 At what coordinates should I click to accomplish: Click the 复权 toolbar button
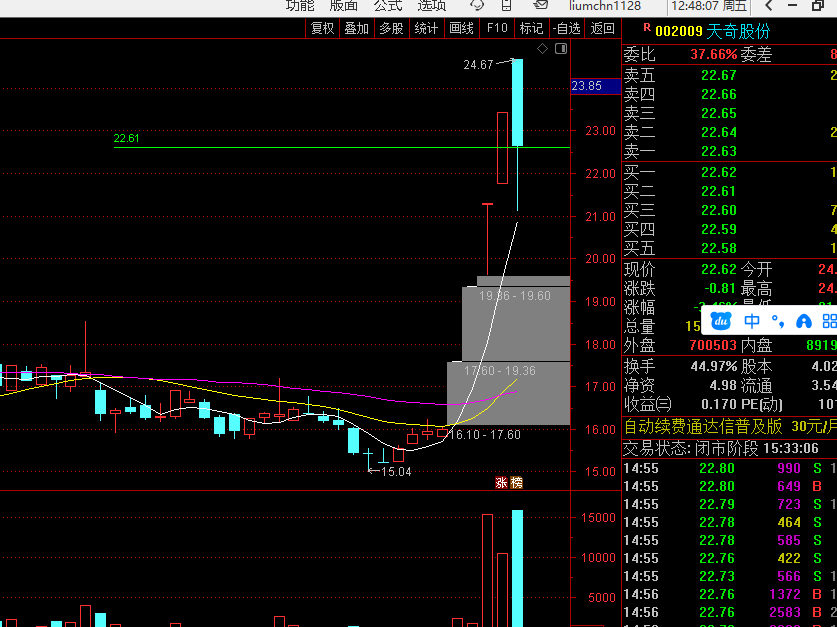(322, 28)
